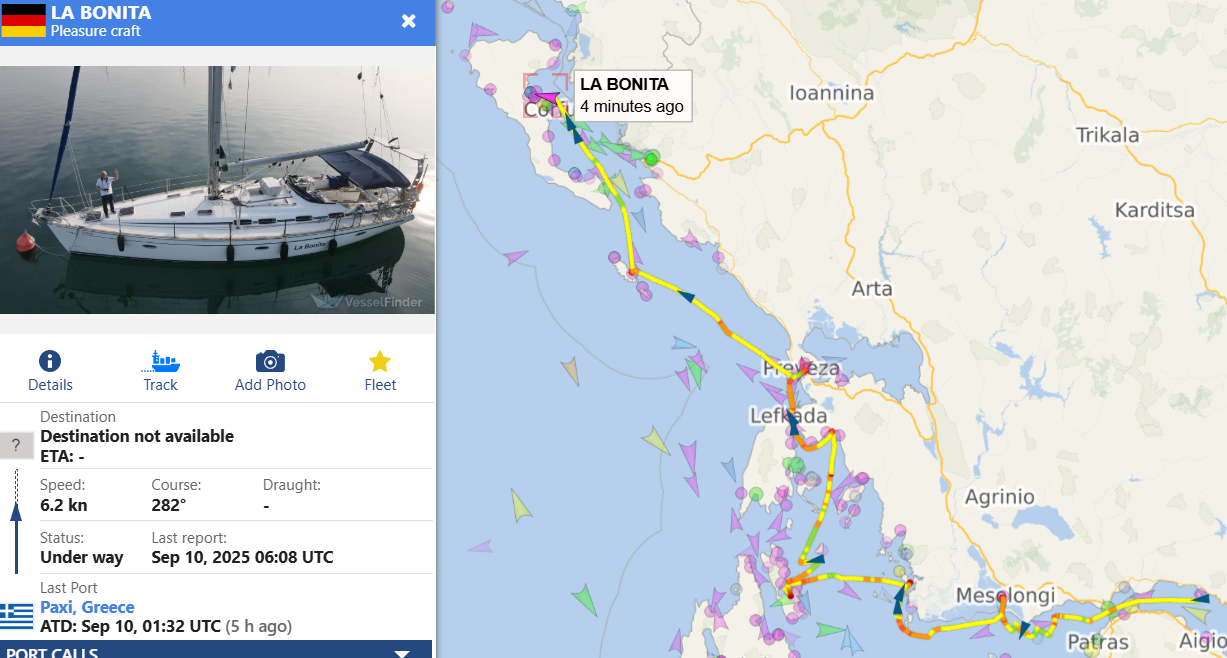Click the Add Photo camera icon
The image size is (1227, 658).
point(270,362)
